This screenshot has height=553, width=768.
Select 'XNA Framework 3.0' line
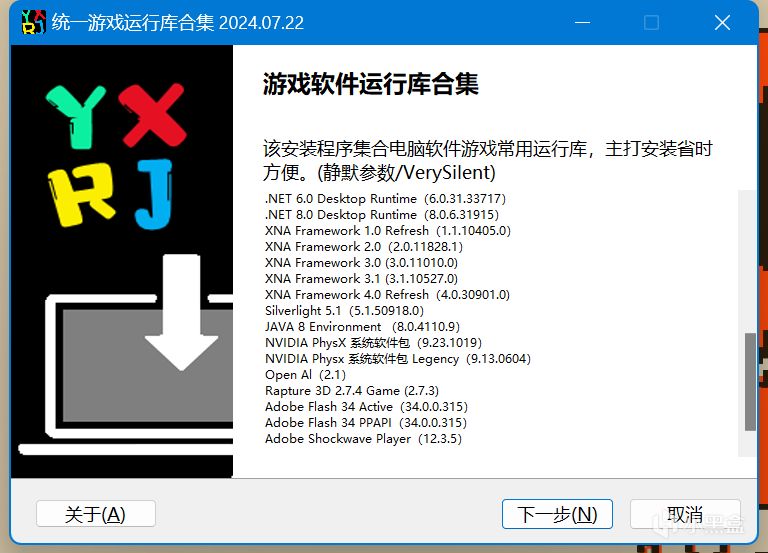[x=361, y=263]
